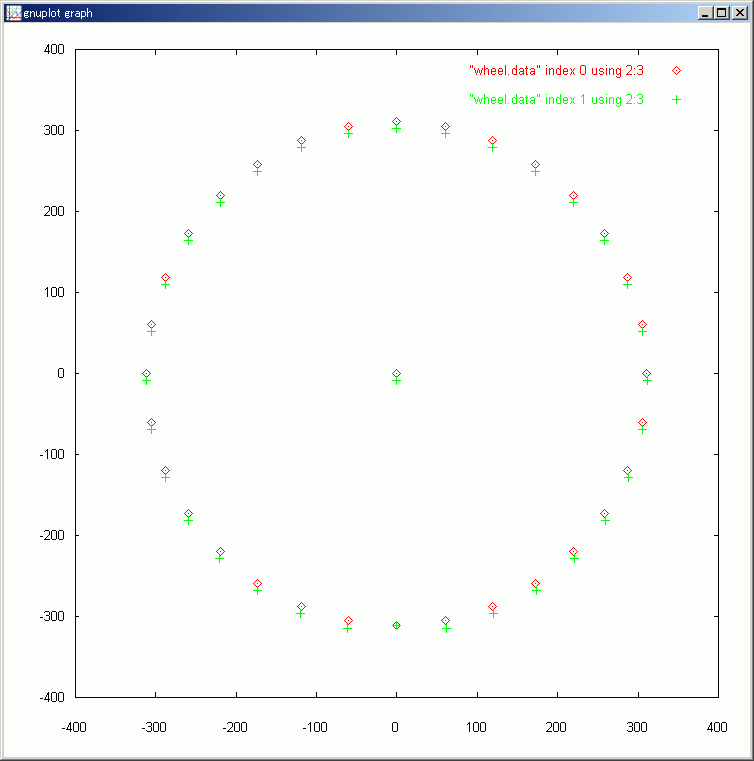
Task: Click the 'gnuplot graph' window title text
Action: pos(58,13)
